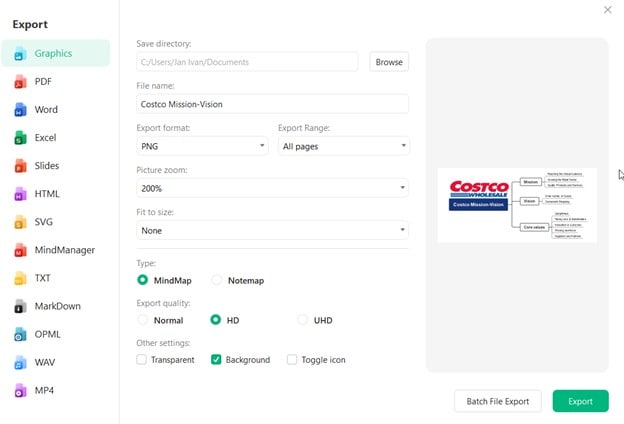This screenshot has height=424, width=624.
Task: Click the MindManager format icon
Action: pyautogui.click(x=21, y=250)
